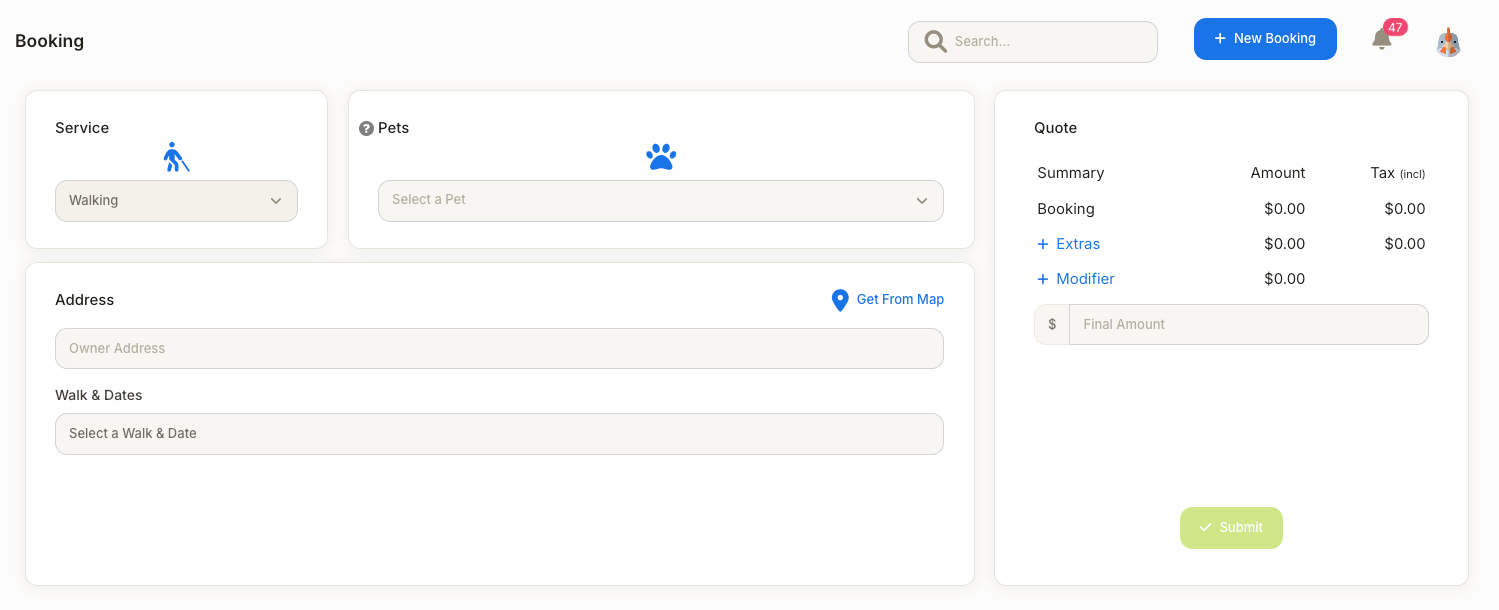
Task: Click into the Final Amount field
Action: click(1248, 325)
